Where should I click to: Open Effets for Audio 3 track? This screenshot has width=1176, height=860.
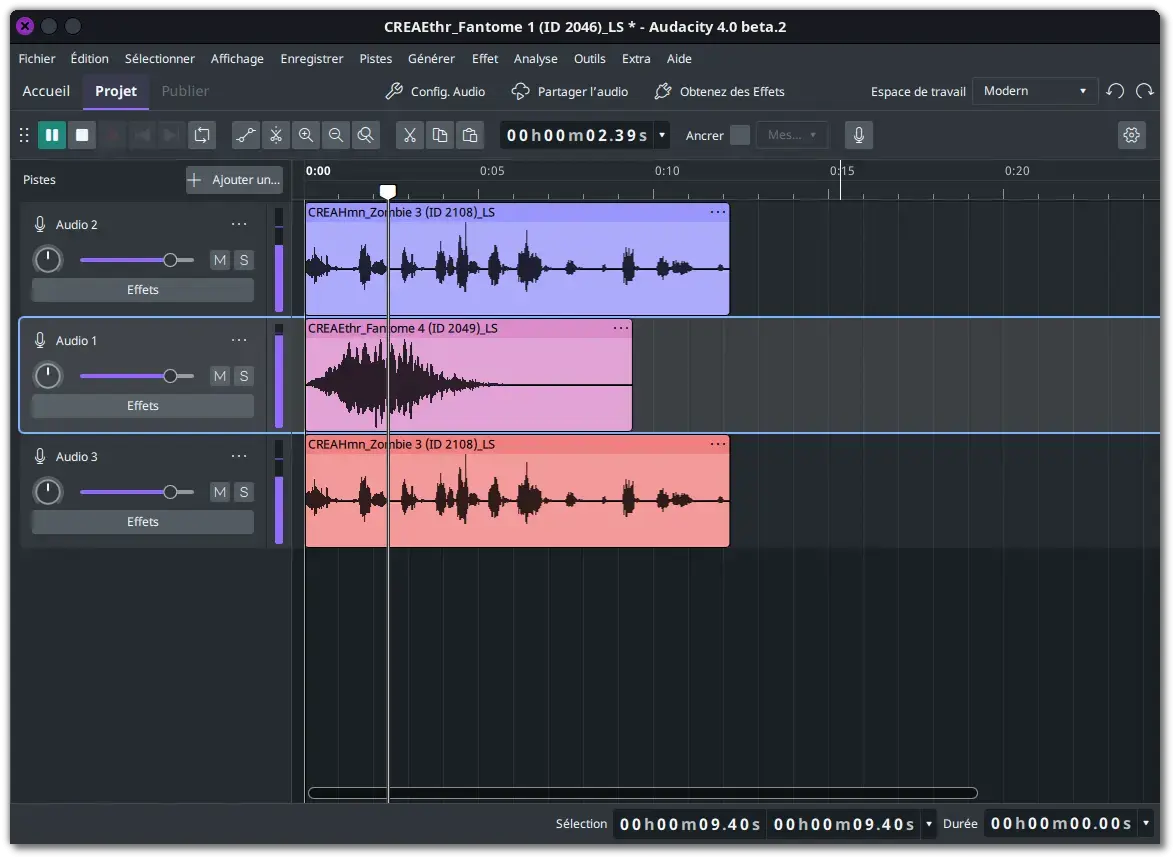pos(142,523)
